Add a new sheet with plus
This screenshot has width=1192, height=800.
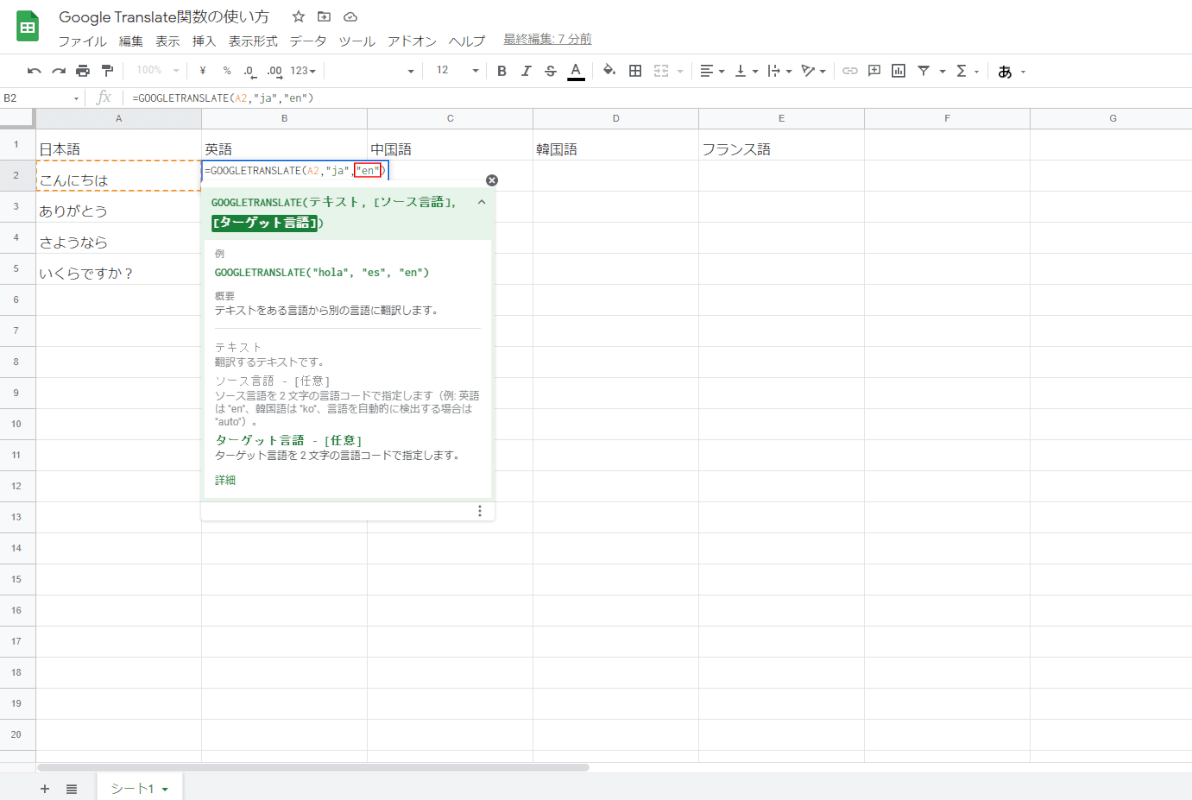(x=45, y=789)
